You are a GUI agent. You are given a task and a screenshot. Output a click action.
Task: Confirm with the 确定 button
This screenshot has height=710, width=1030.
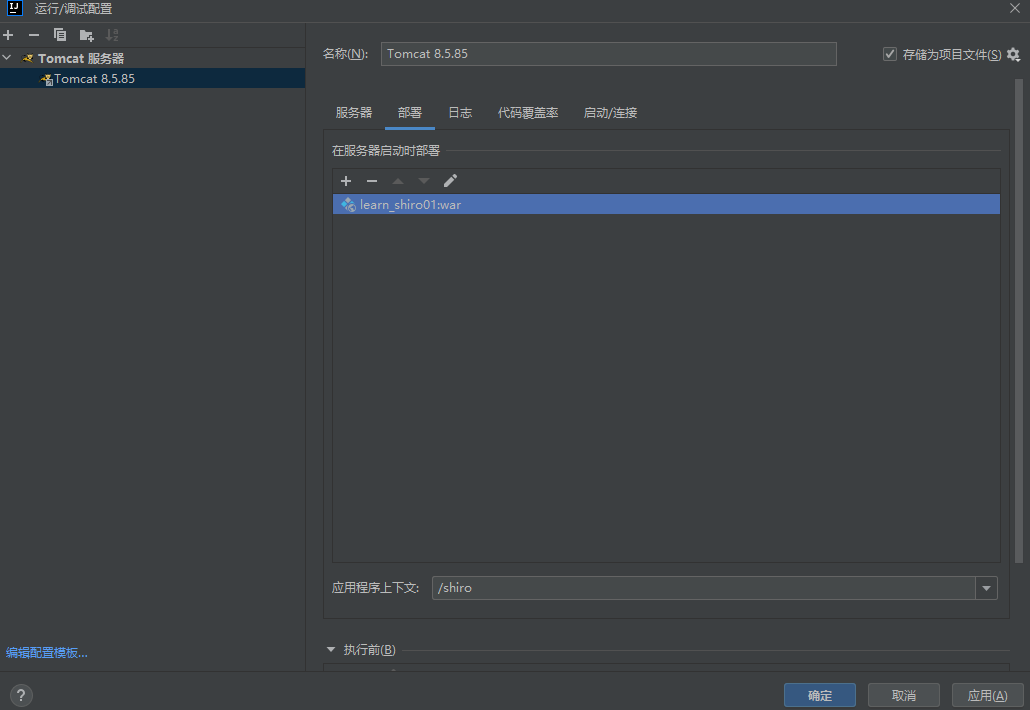pyautogui.click(x=820, y=695)
